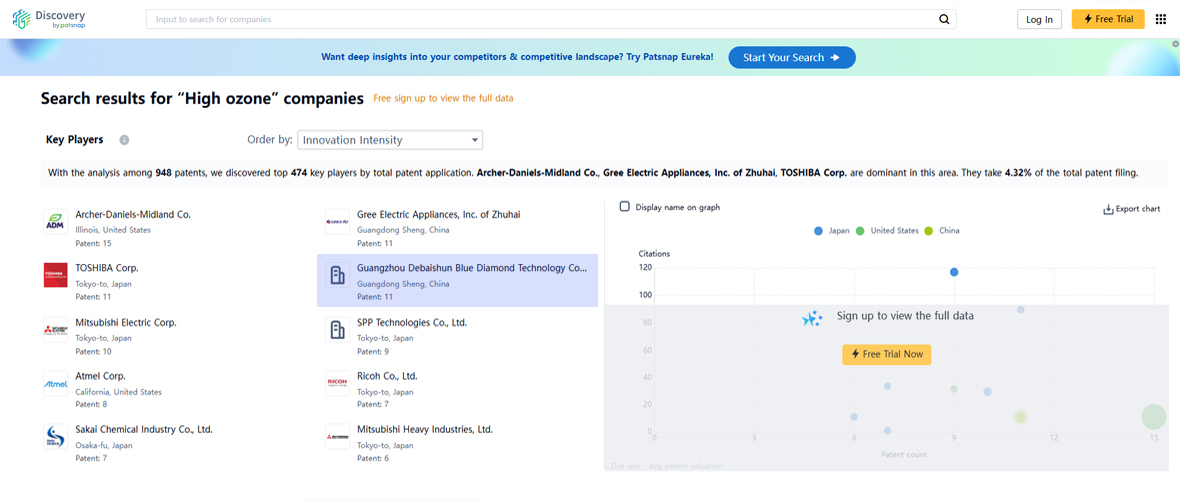Open the Order by Innovation Intensity dropdown
This screenshot has height=500, width=1180.
pos(390,140)
